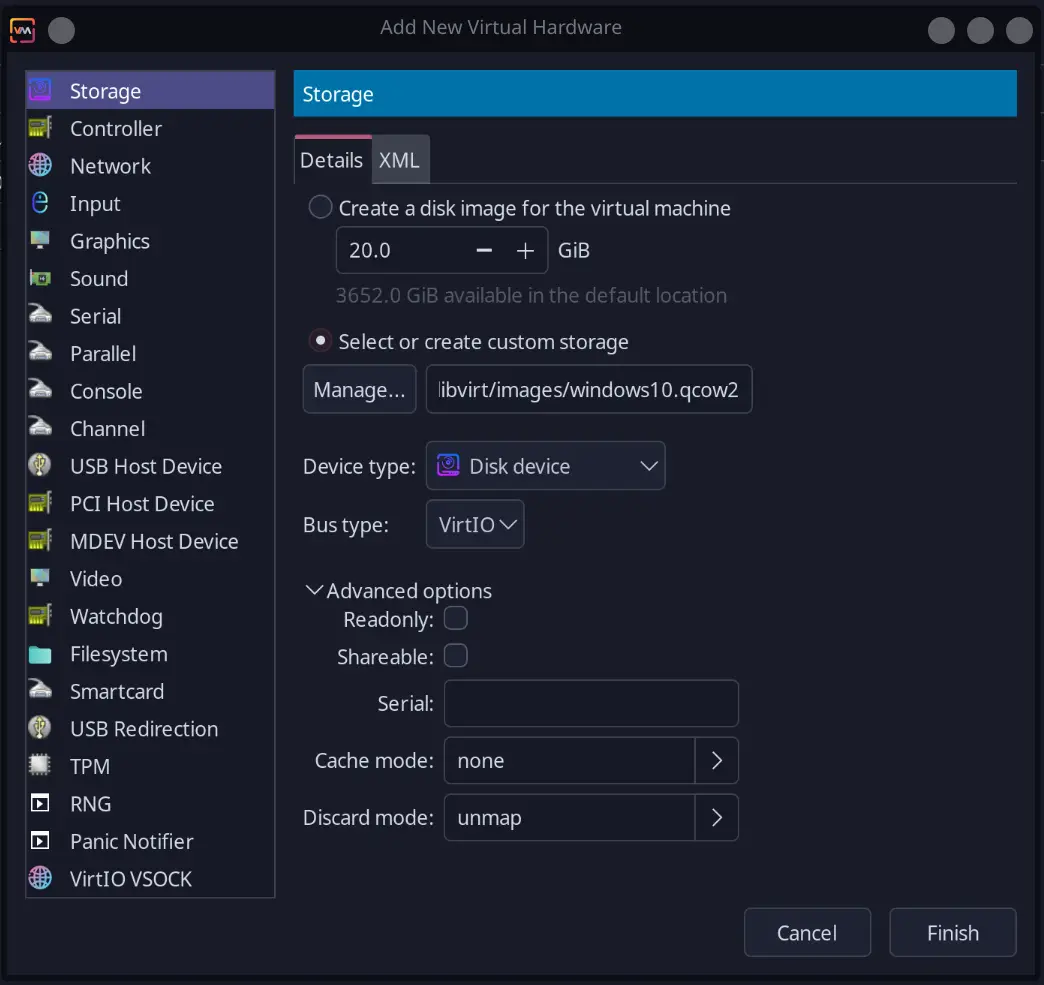
Task: Open the USB Redirection category
Action: [x=144, y=729]
